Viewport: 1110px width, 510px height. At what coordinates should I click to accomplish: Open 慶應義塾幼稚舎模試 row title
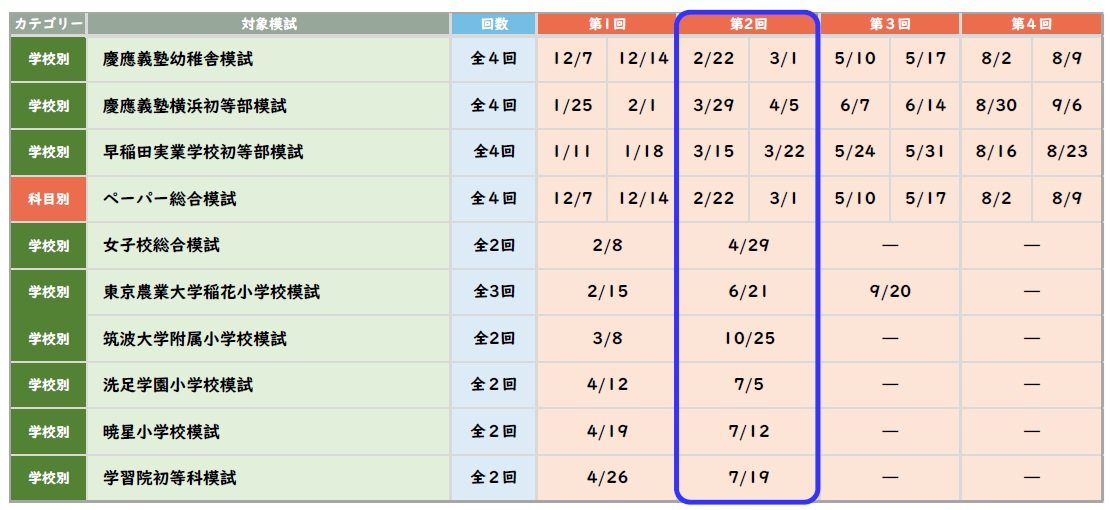pos(178,59)
